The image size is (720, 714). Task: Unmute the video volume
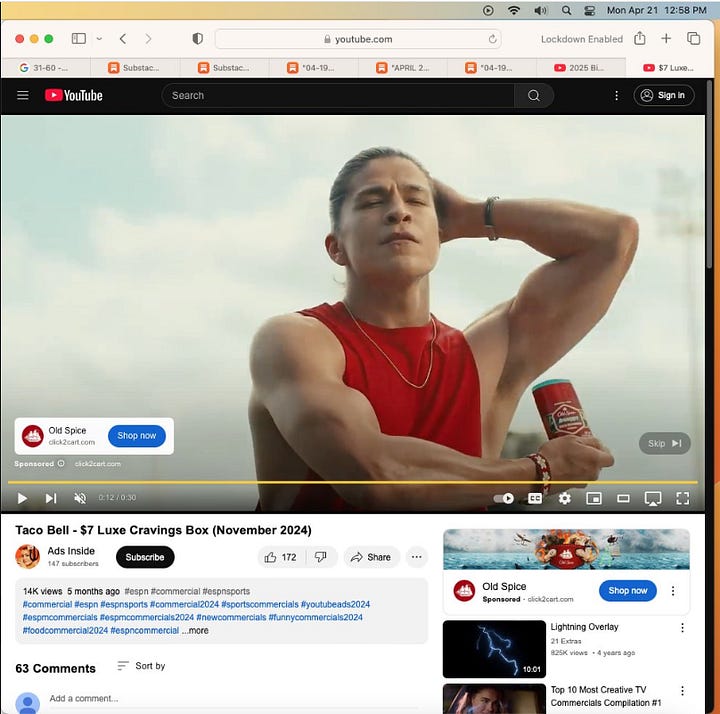(80, 498)
